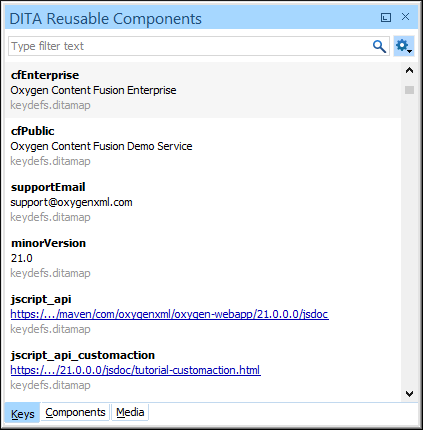Click the float panel icon
The image size is (423, 430).
click(386, 17)
